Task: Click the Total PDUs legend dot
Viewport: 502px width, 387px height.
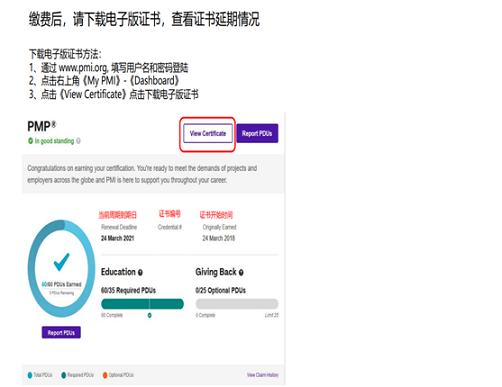Action: (x=30, y=375)
